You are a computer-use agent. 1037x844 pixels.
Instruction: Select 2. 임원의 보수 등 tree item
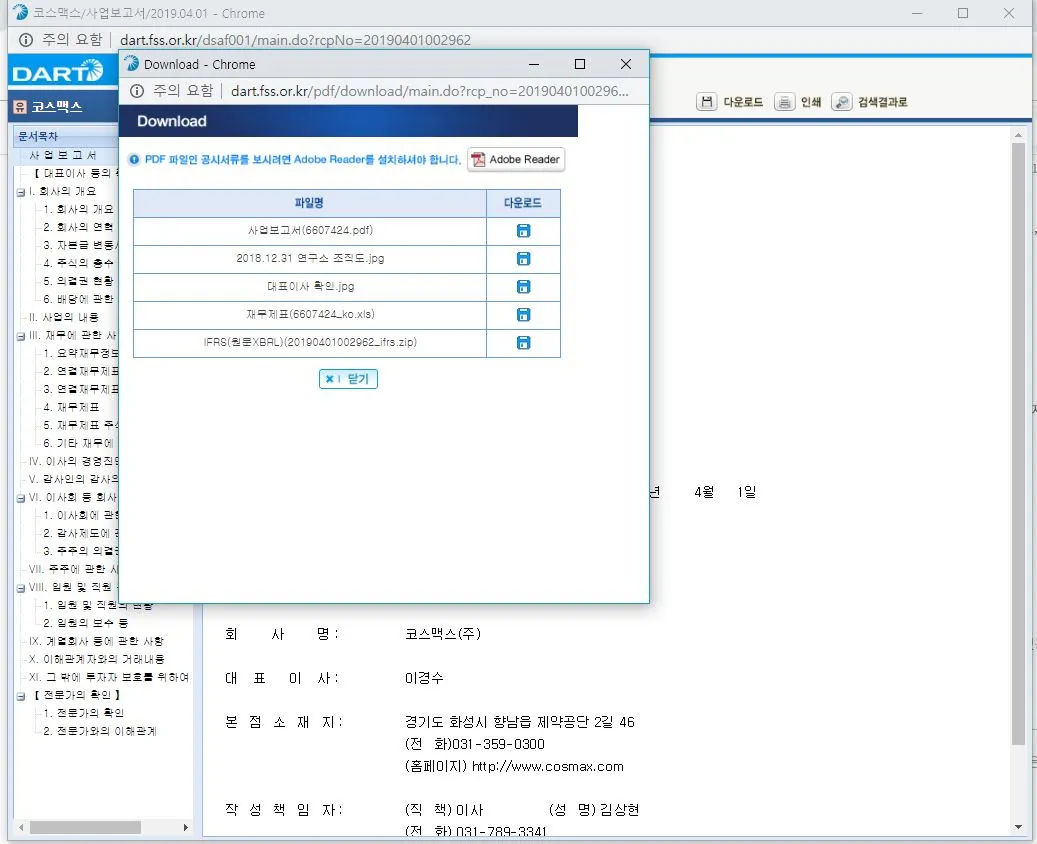(x=85, y=623)
